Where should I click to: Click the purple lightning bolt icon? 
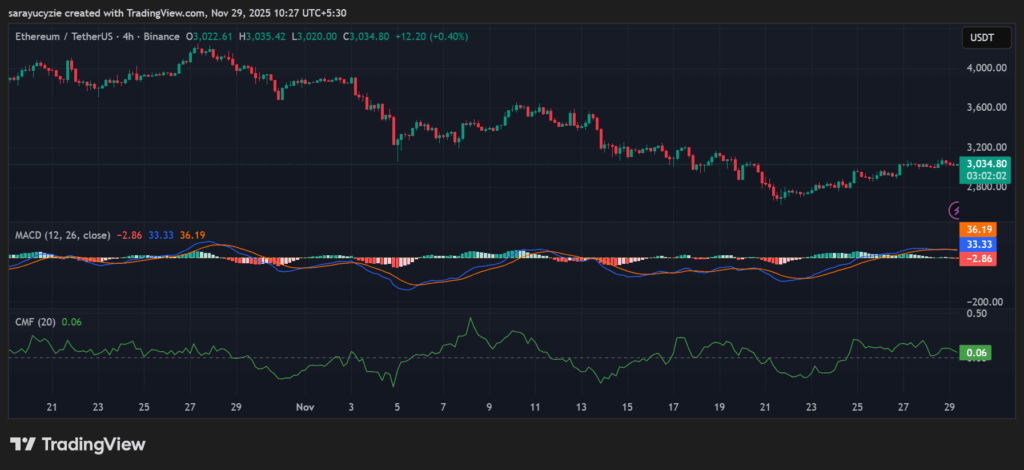tap(955, 210)
